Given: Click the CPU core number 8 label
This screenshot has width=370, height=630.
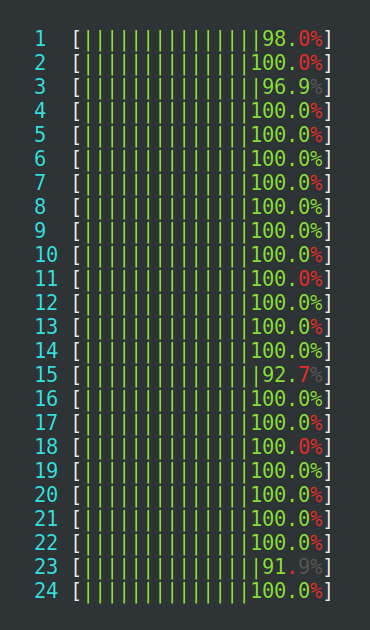Looking at the screenshot, I should pos(40,207).
